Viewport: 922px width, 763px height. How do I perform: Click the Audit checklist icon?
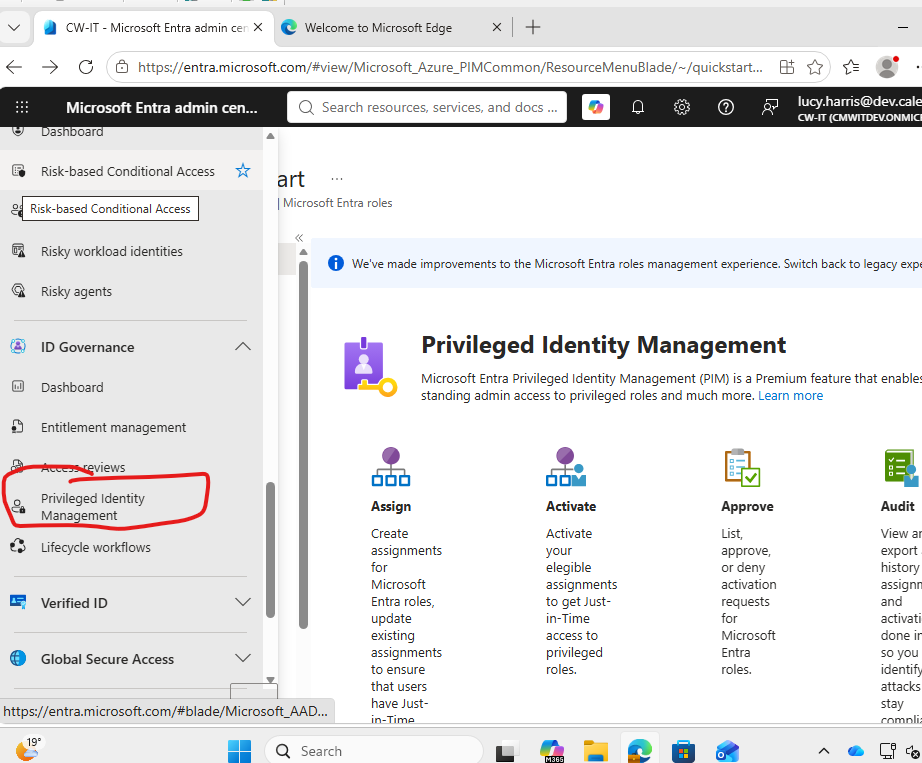pos(903,467)
